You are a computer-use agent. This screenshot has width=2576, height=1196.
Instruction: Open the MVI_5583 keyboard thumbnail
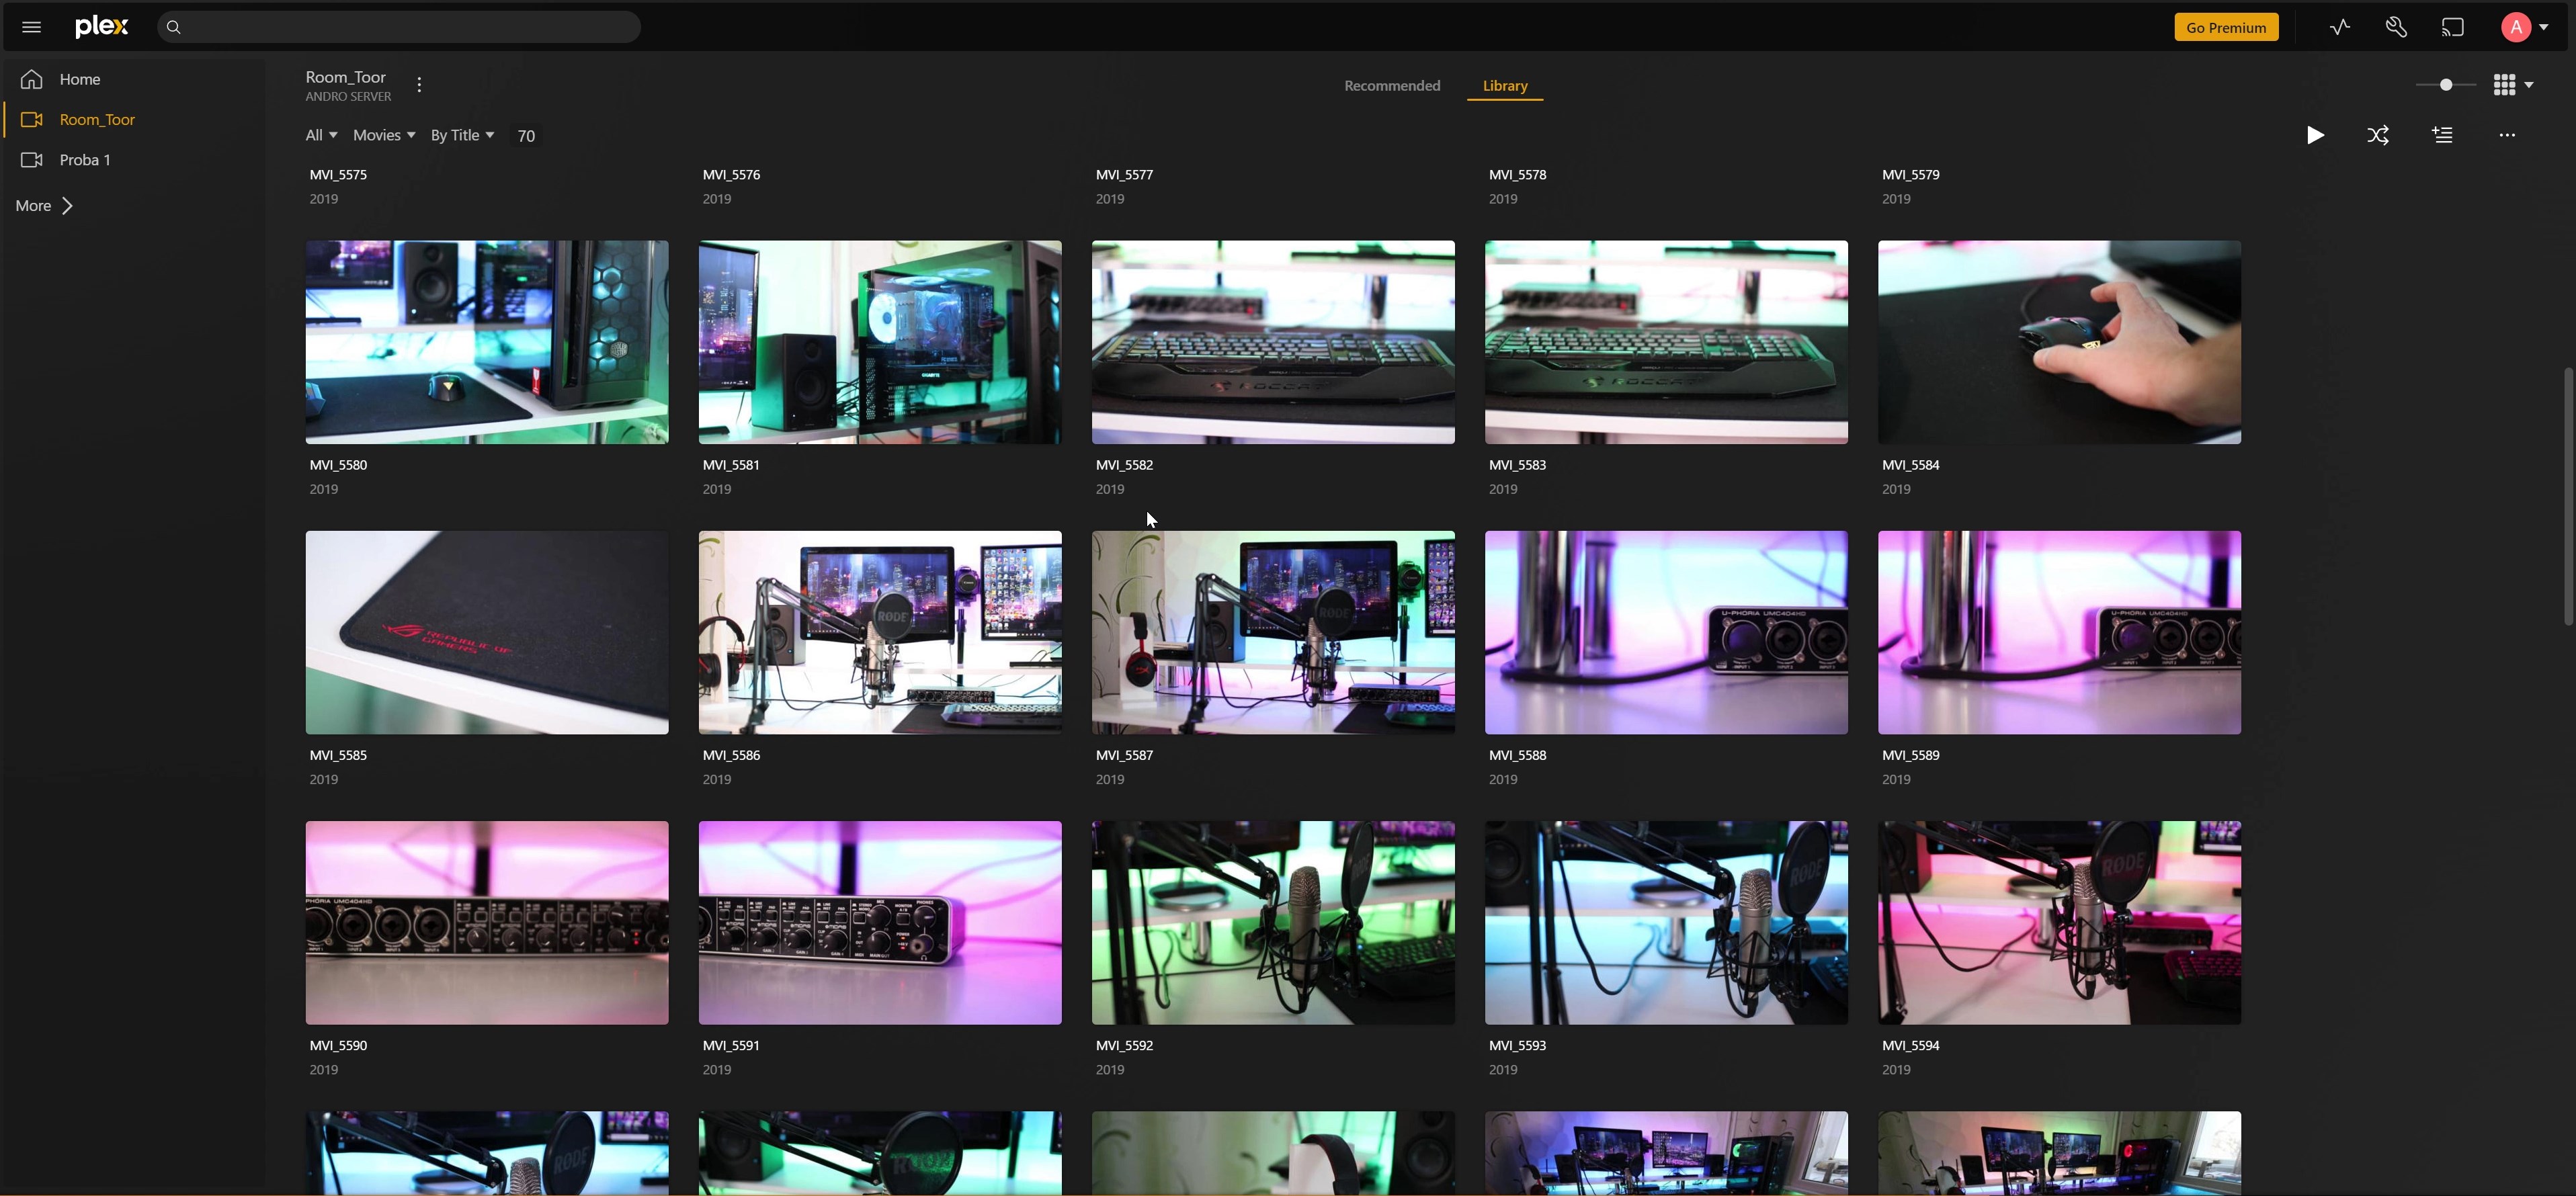pos(1666,342)
